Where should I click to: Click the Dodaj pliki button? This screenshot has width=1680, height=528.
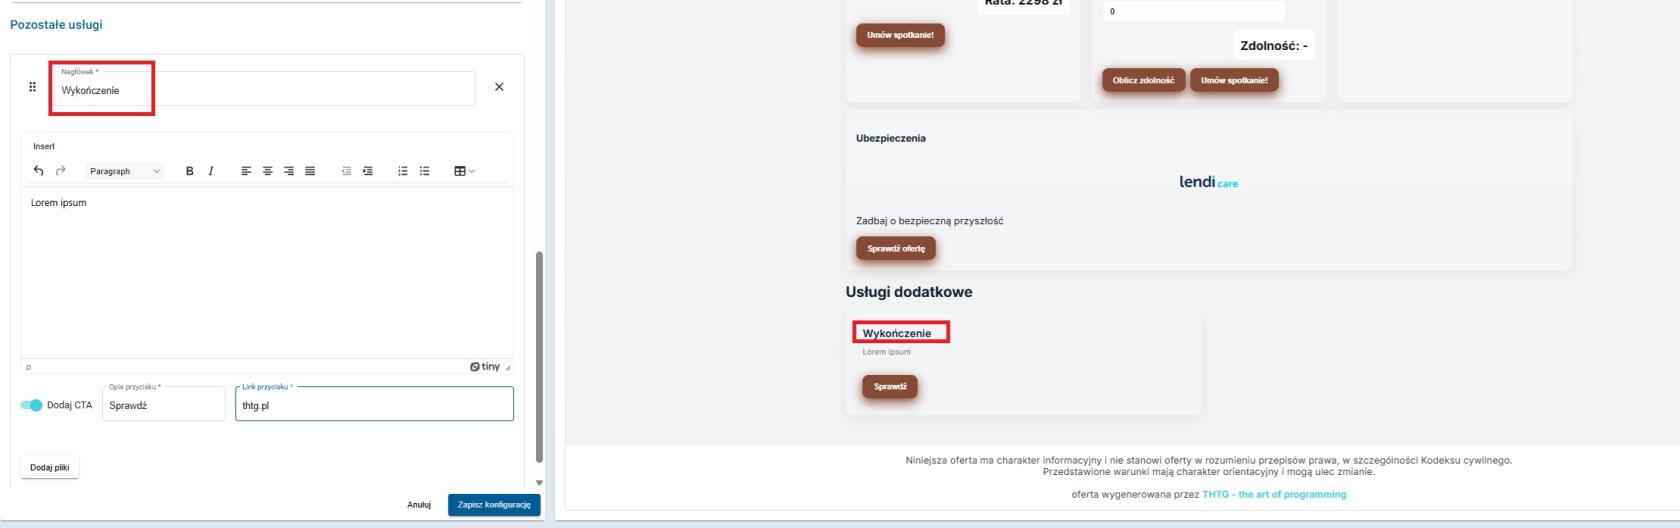click(x=50, y=467)
